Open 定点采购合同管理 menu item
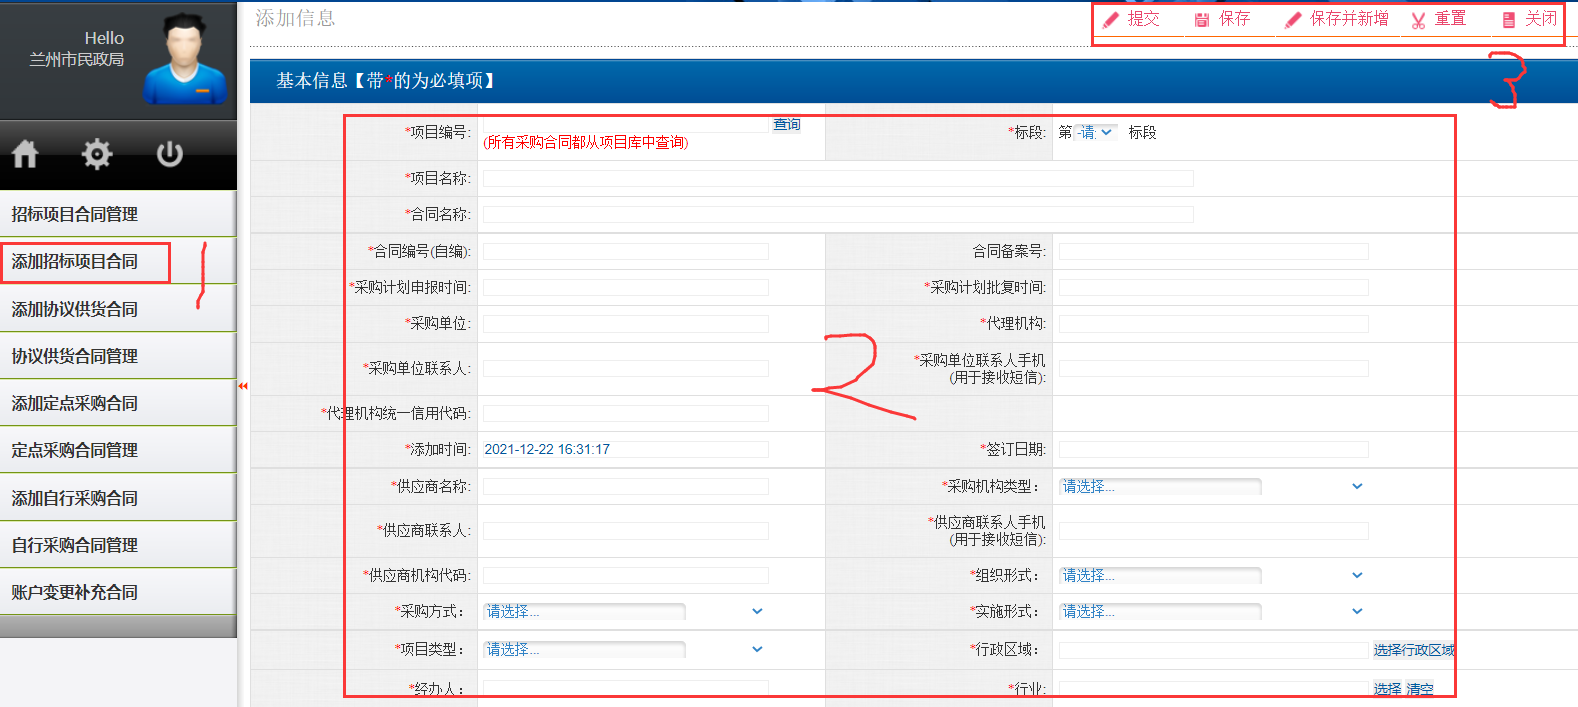 pyautogui.click(x=118, y=450)
